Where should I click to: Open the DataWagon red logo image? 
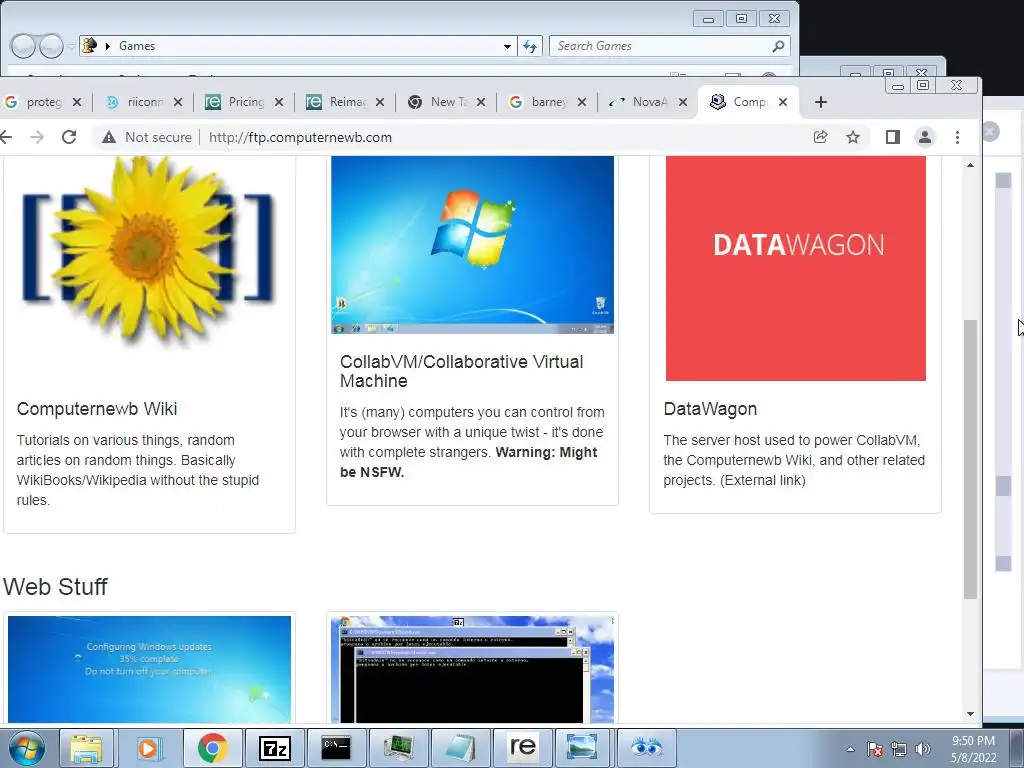pyautogui.click(x=795, y=268)
